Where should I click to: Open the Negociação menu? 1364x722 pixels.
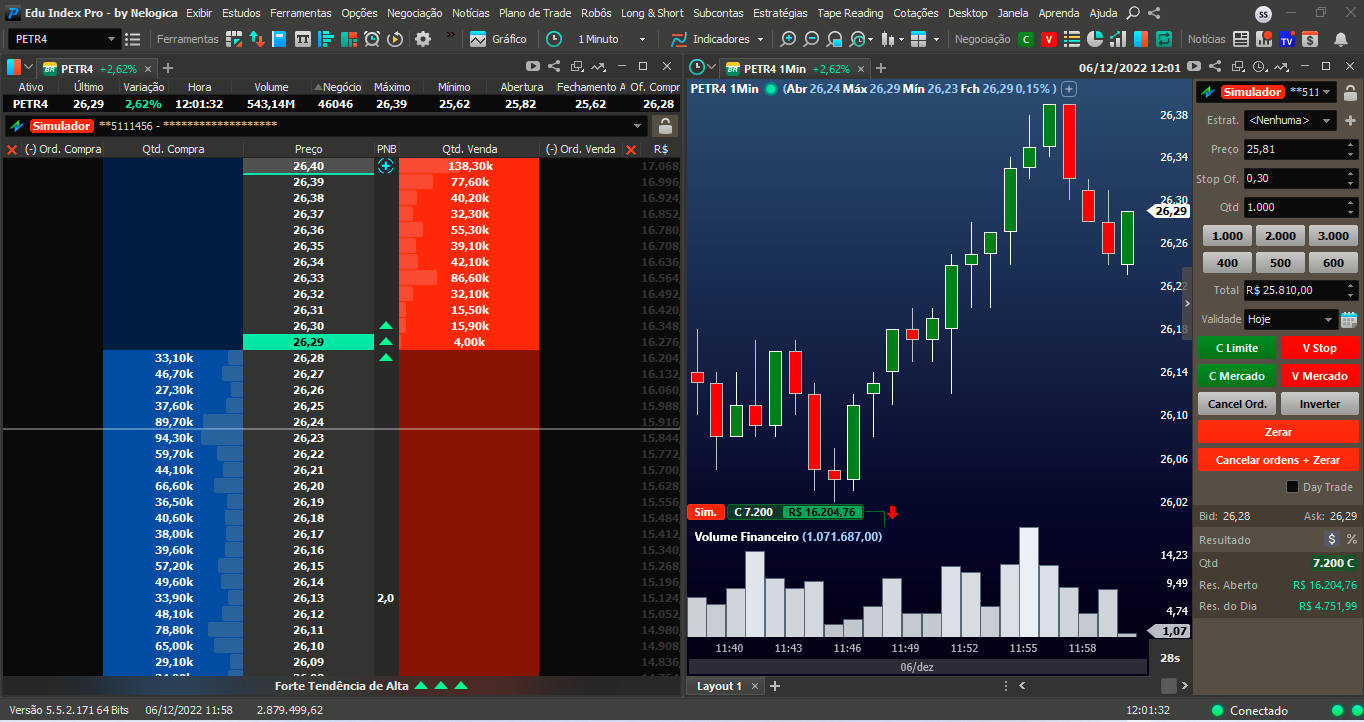coord(414,13)
